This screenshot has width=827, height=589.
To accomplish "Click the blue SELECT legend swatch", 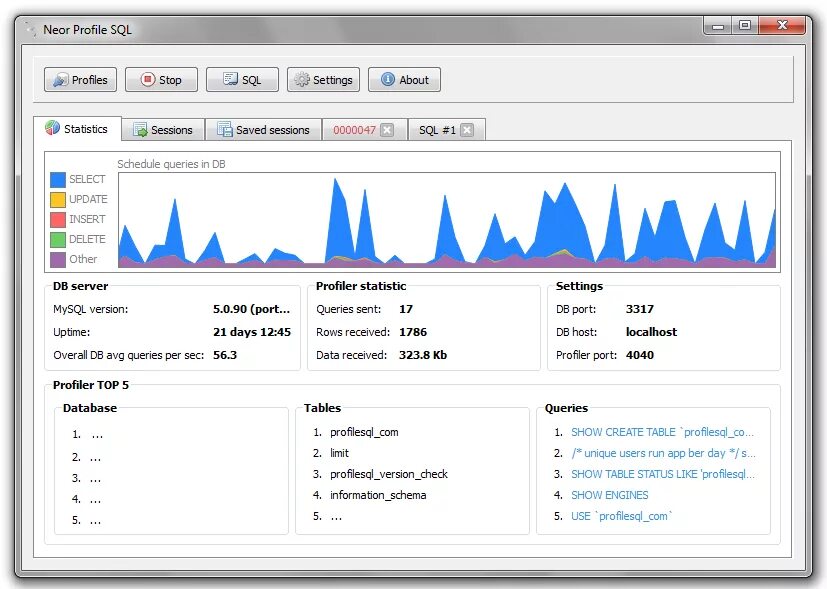I will (58, 180).
